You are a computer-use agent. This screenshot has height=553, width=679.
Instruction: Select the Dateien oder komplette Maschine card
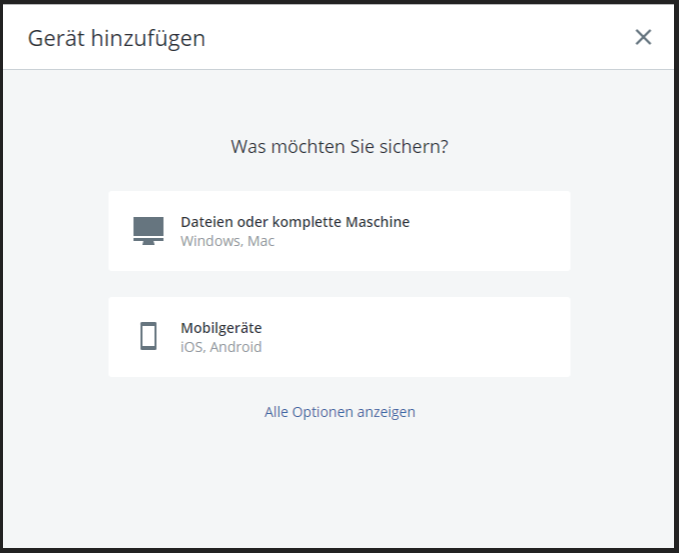tap(339, 231)
